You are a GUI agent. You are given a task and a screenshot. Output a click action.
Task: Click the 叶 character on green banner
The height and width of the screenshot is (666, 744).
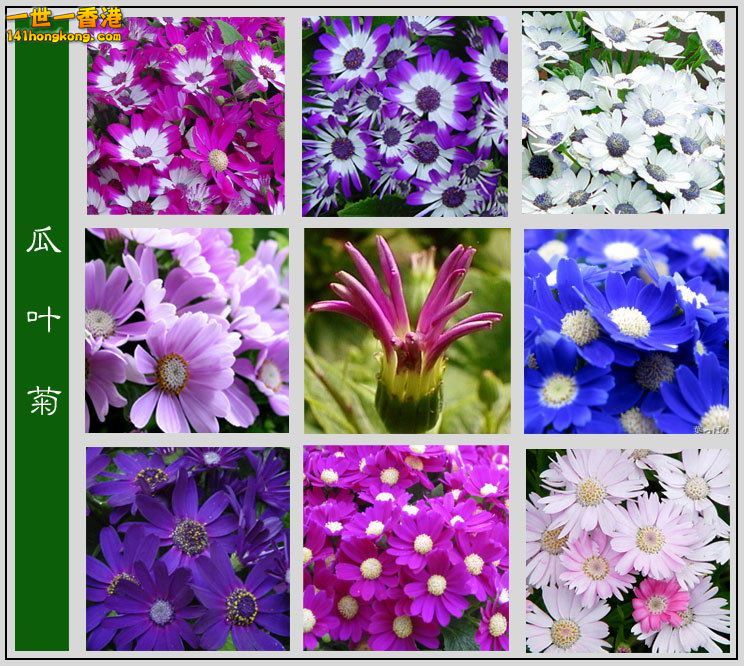[43, 320]
